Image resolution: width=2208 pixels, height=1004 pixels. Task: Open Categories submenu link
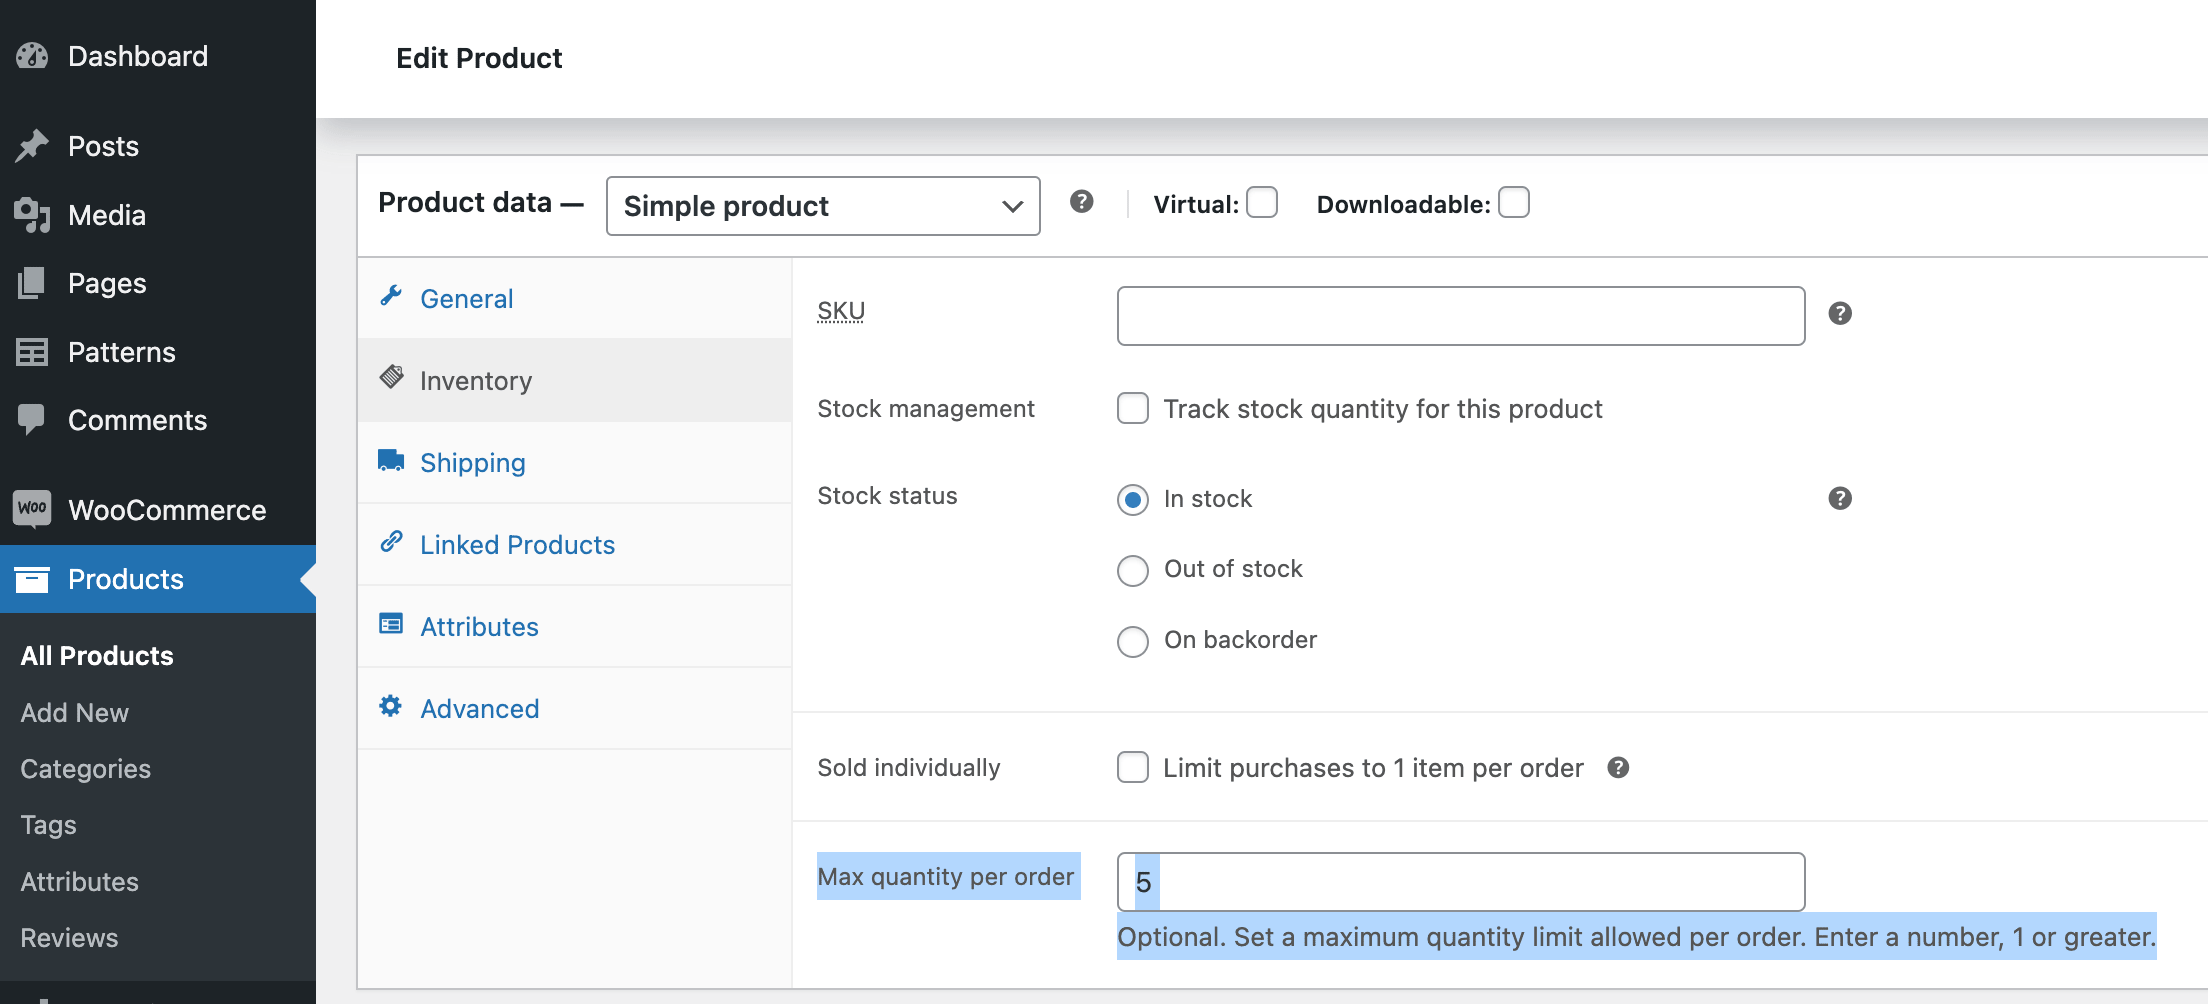coord(86,768)
